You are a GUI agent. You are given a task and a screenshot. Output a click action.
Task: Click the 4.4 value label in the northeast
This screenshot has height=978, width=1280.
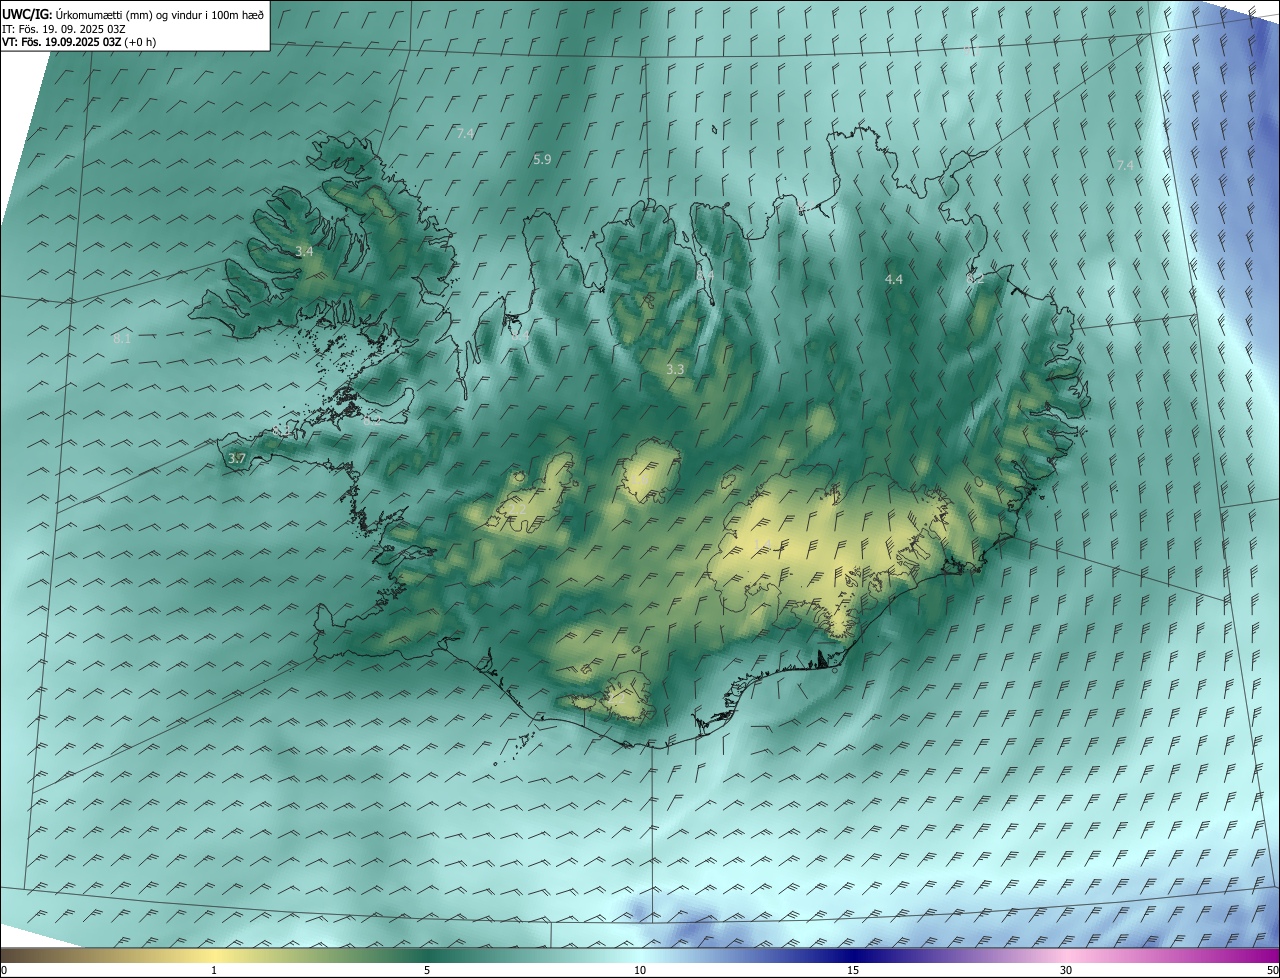coord(894,280)
